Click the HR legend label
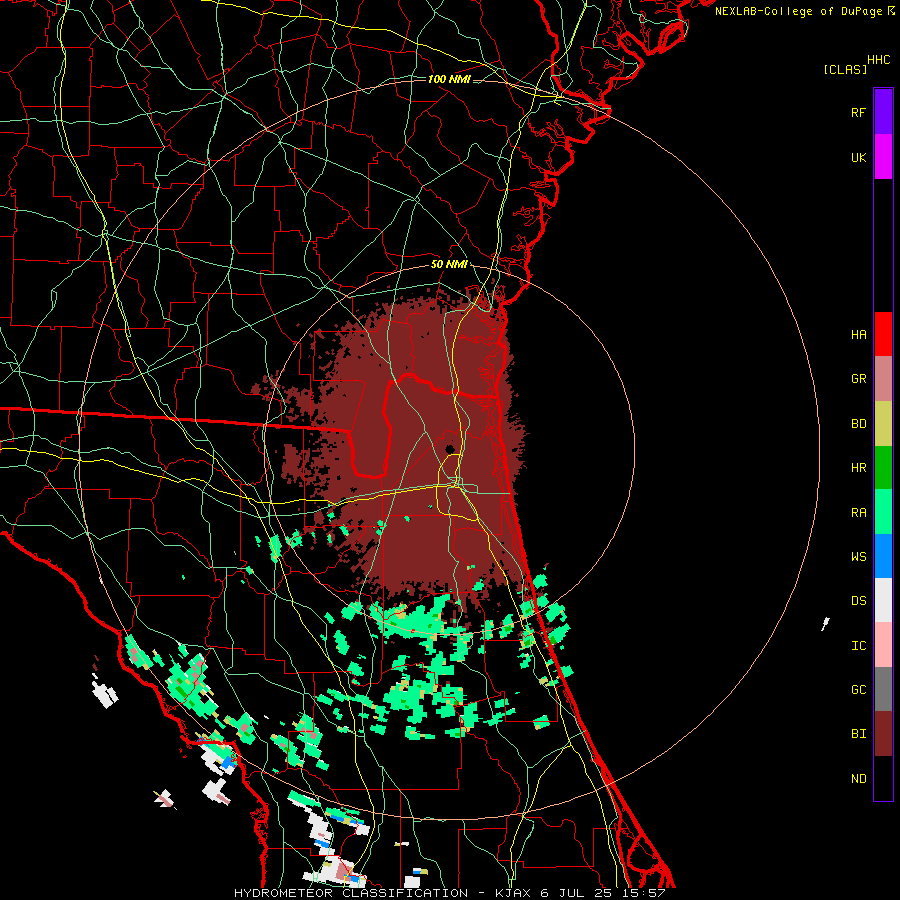 coord(858,467)
